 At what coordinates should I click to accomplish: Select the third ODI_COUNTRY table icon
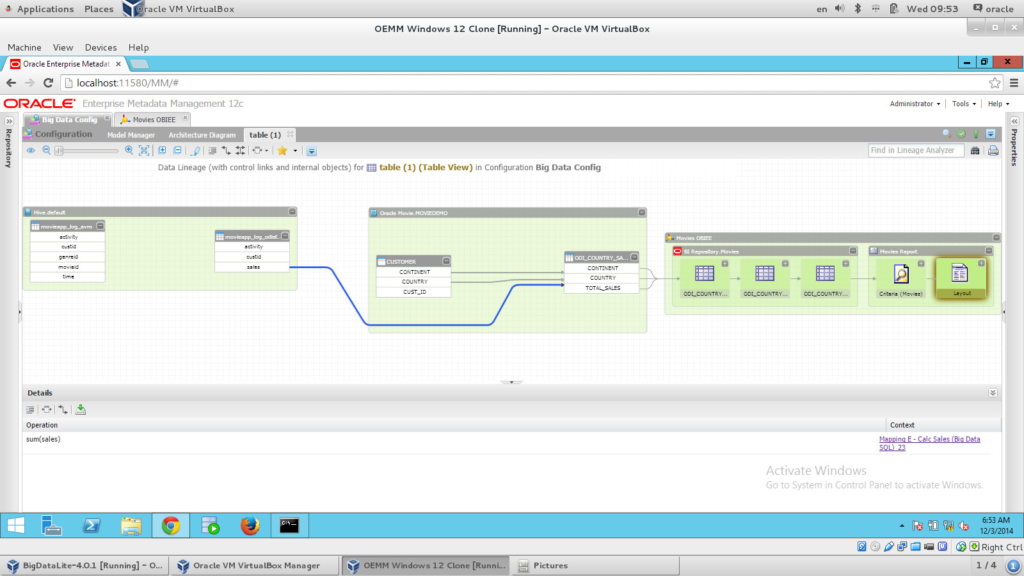[825, 274]
